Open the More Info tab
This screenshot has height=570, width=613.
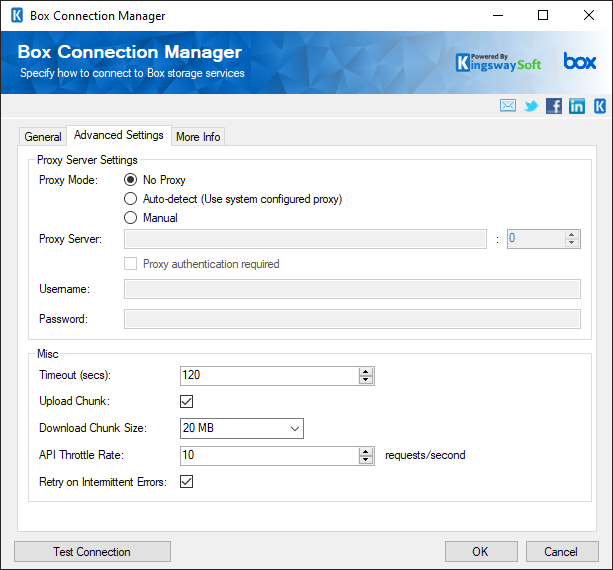tap(198, 137)
